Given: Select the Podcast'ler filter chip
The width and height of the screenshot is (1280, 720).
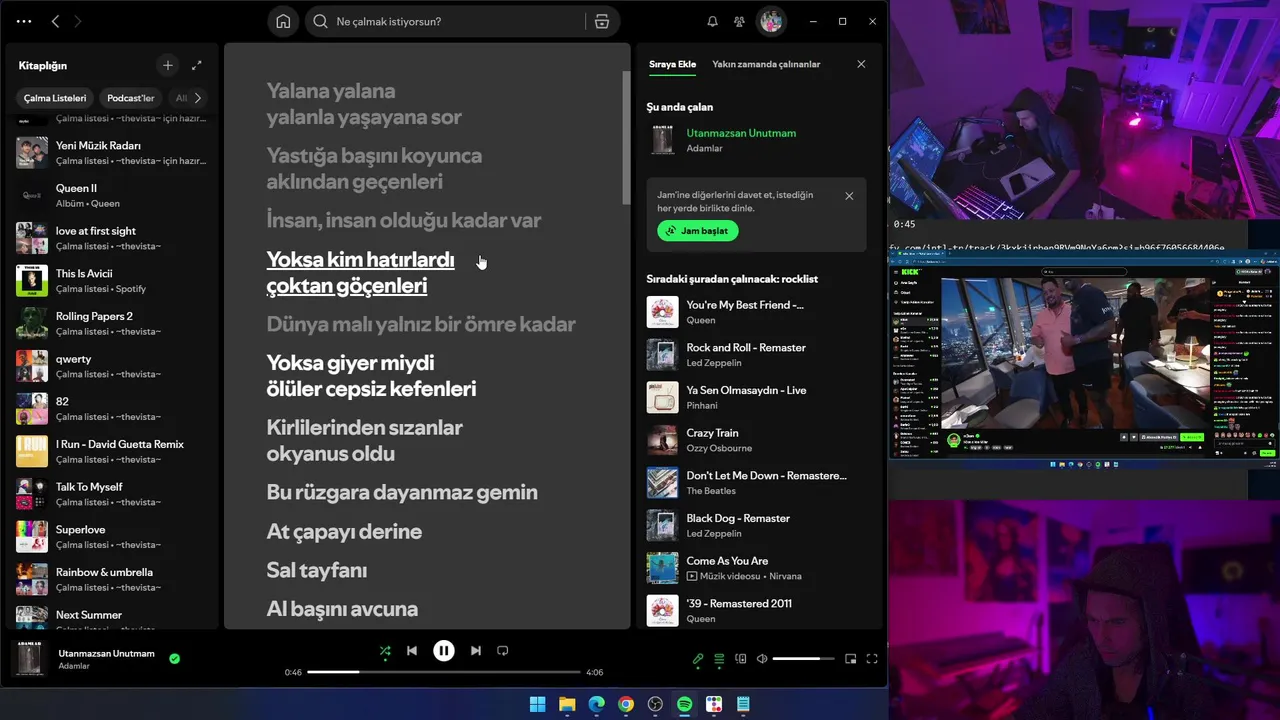Looking at the screenshot, I should pyautogui.click(x=131, y=98).
